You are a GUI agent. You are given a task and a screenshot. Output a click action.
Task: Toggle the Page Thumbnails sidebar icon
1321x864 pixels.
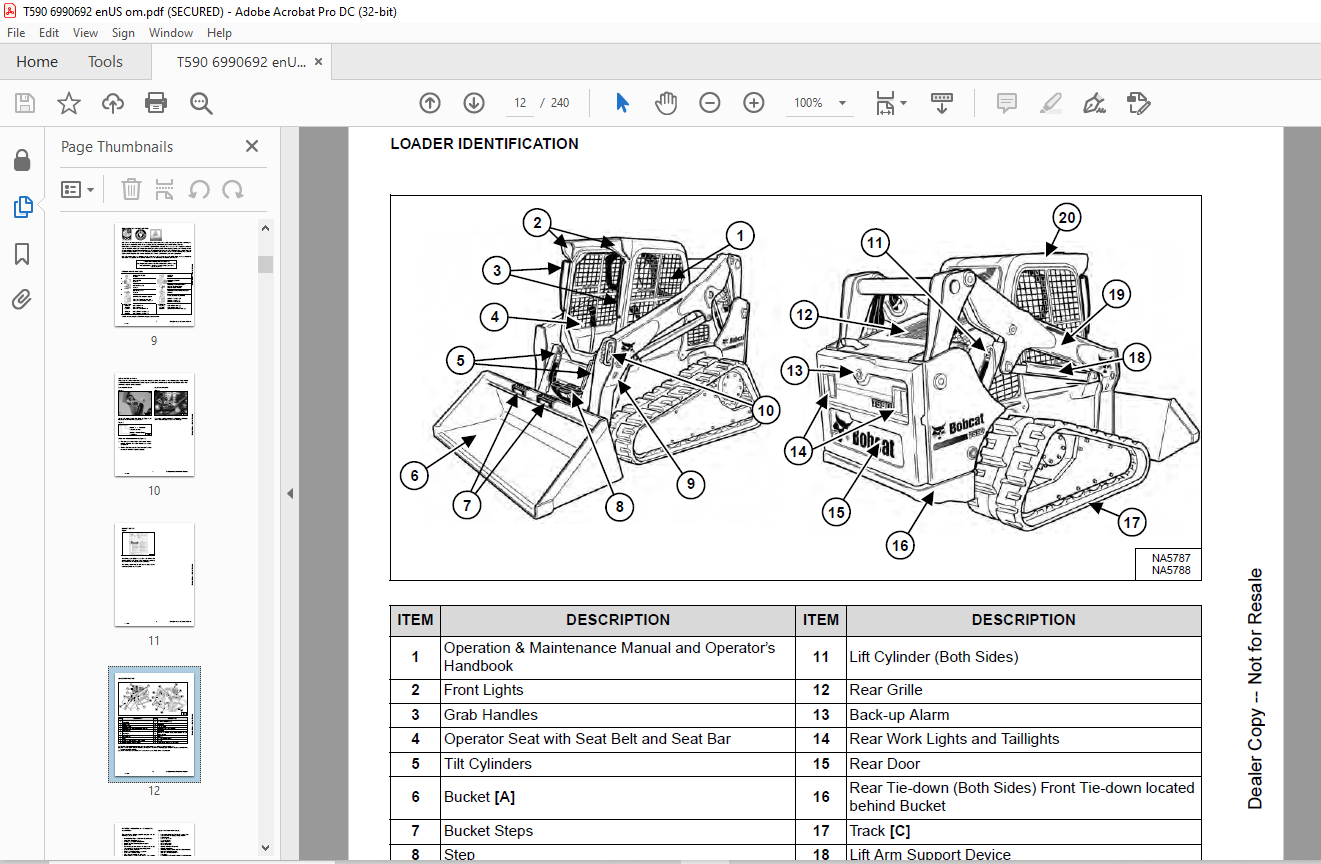pyautogui.click(x=22, y=207)
